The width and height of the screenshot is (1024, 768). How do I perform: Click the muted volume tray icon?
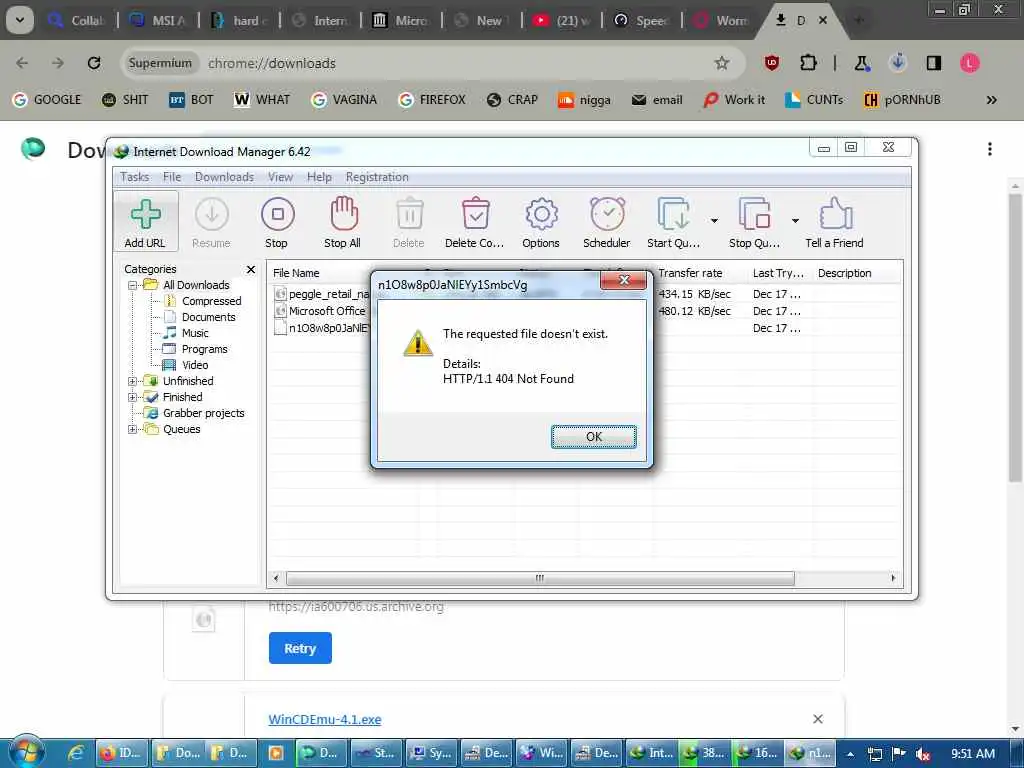tap(923, 754)
